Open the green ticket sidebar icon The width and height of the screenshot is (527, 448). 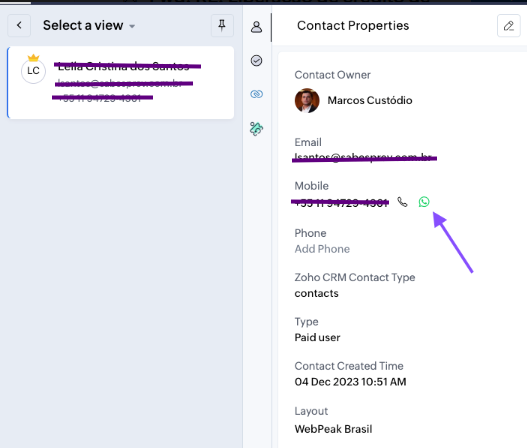coord(256,129)
